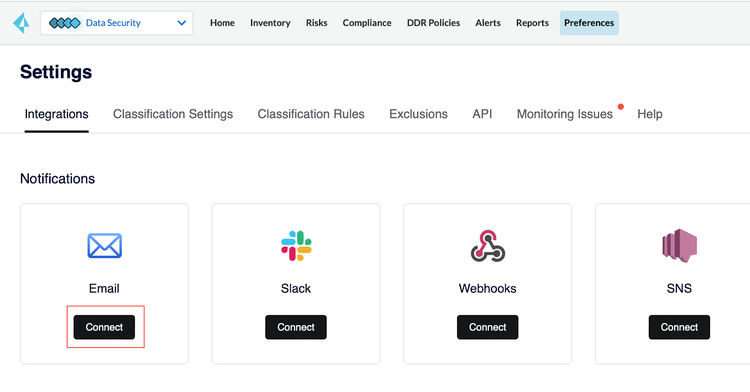
Task: Click the Slack logo icon
Action: [296, 246]
